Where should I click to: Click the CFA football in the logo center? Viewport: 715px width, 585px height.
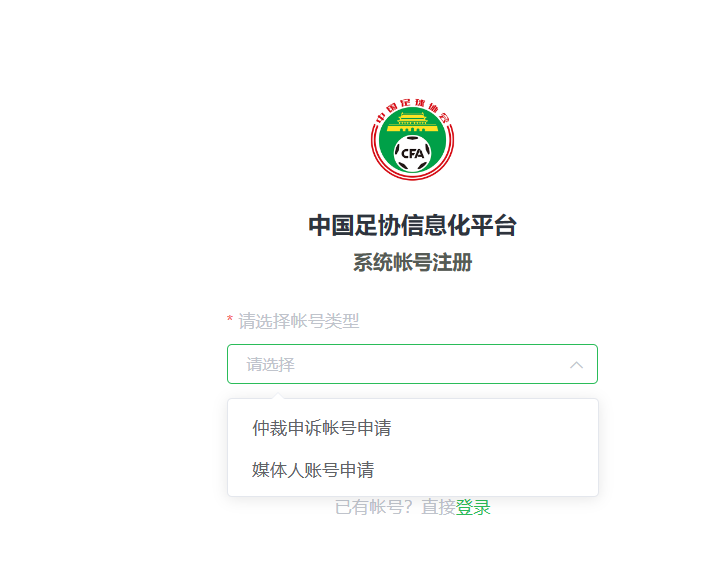[412, 153]
